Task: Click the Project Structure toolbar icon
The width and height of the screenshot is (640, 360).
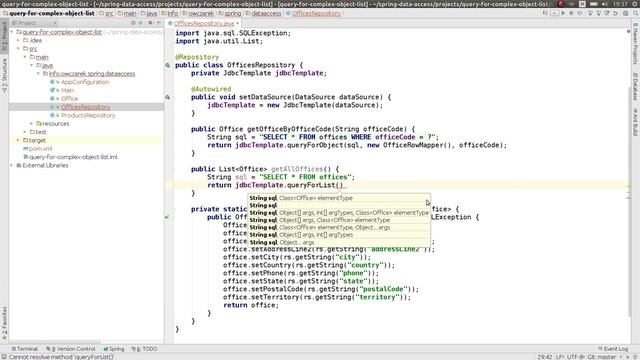Action: click(x=625, y=13)
